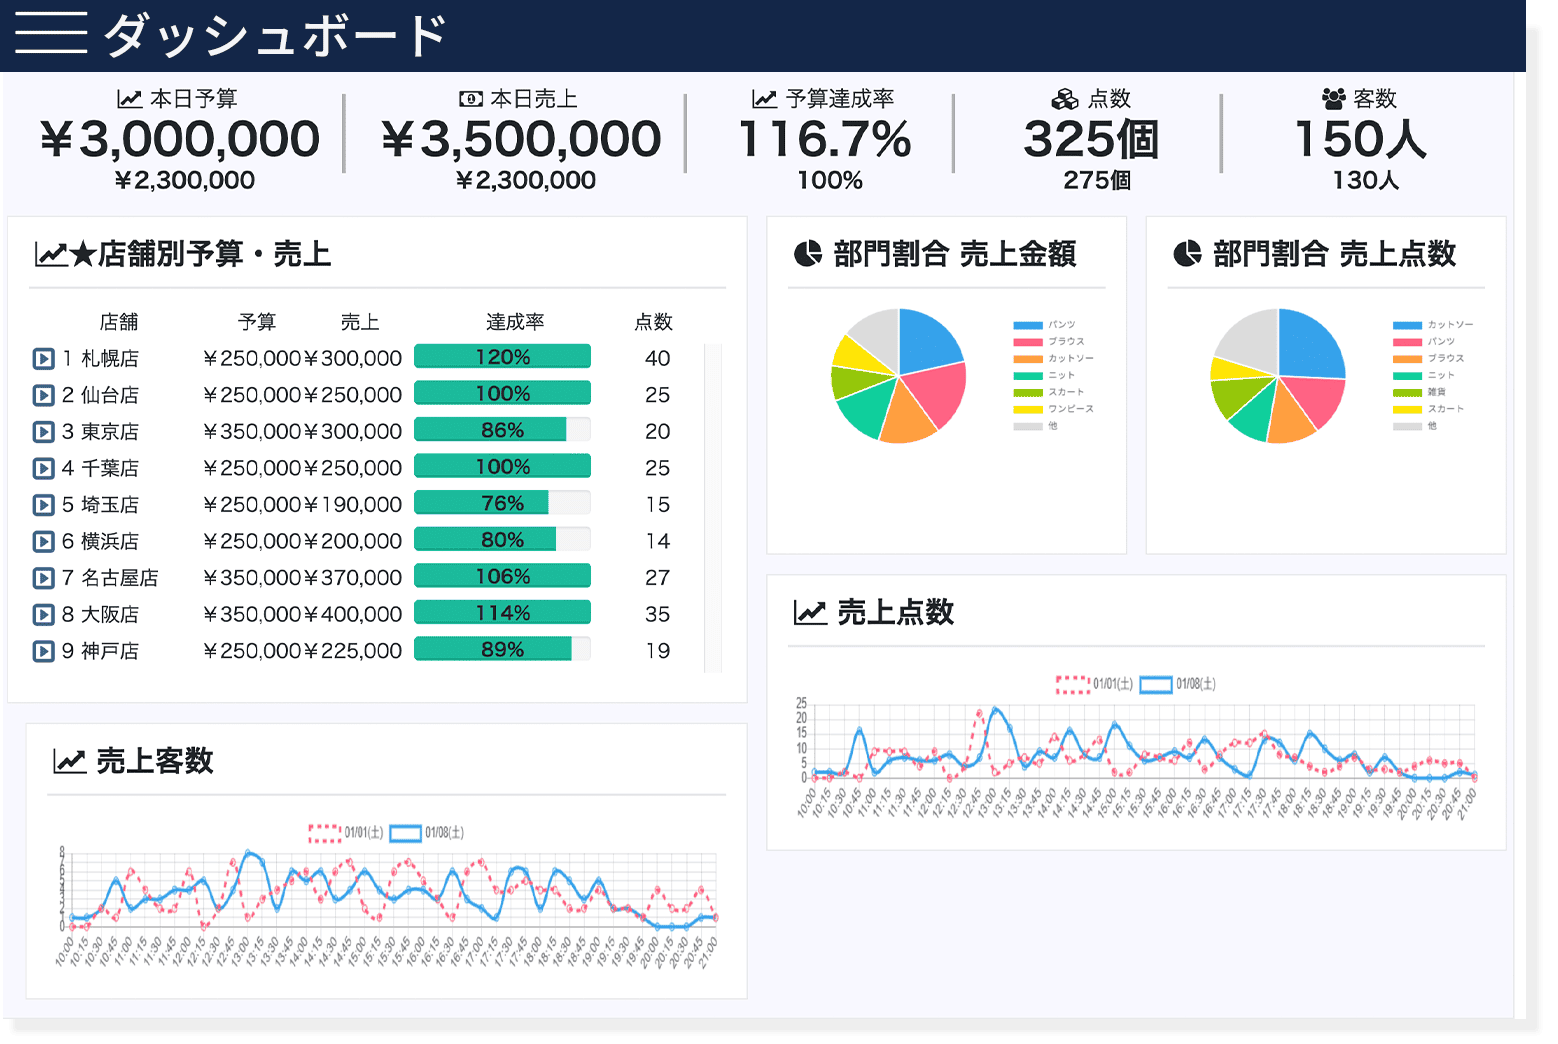Toggle 01/08(土) series in 売上客数 chart legend
This screenshot has width=1558, height=1044.
pos(427,833)
